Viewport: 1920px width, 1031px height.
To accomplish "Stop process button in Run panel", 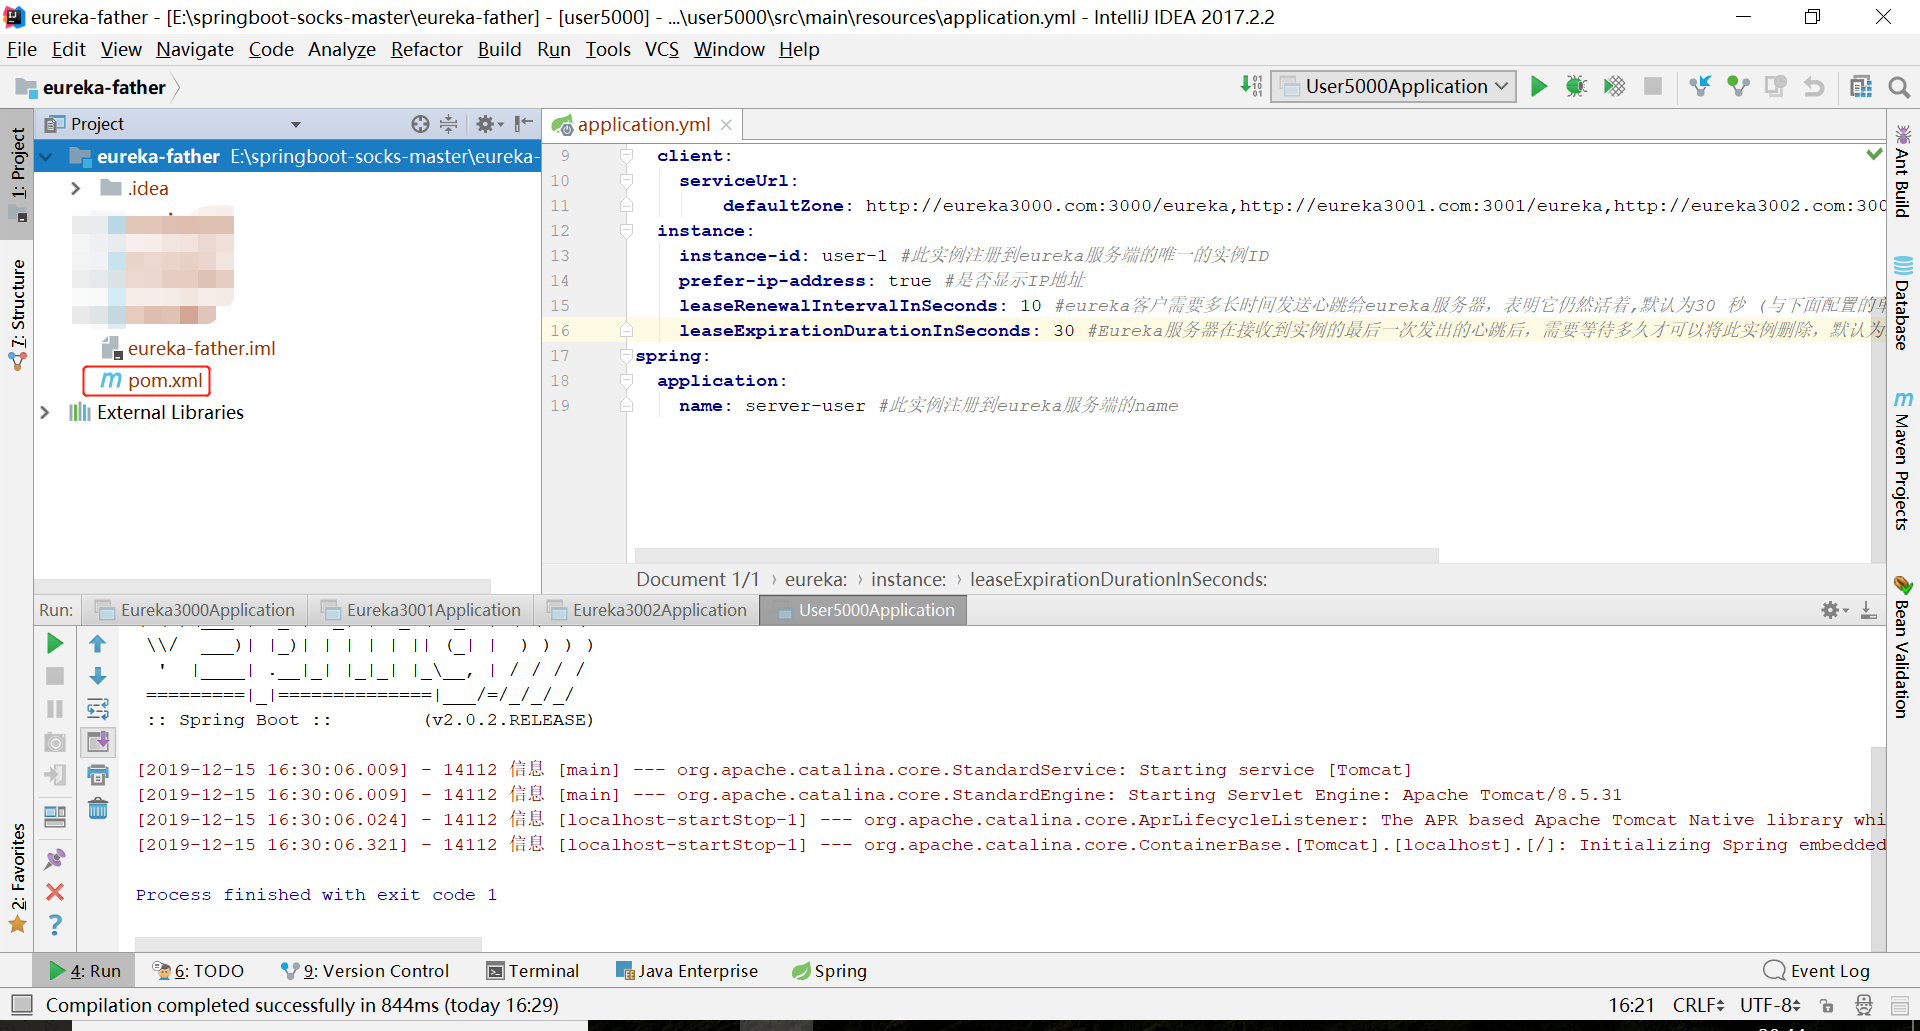I will 55,676.
